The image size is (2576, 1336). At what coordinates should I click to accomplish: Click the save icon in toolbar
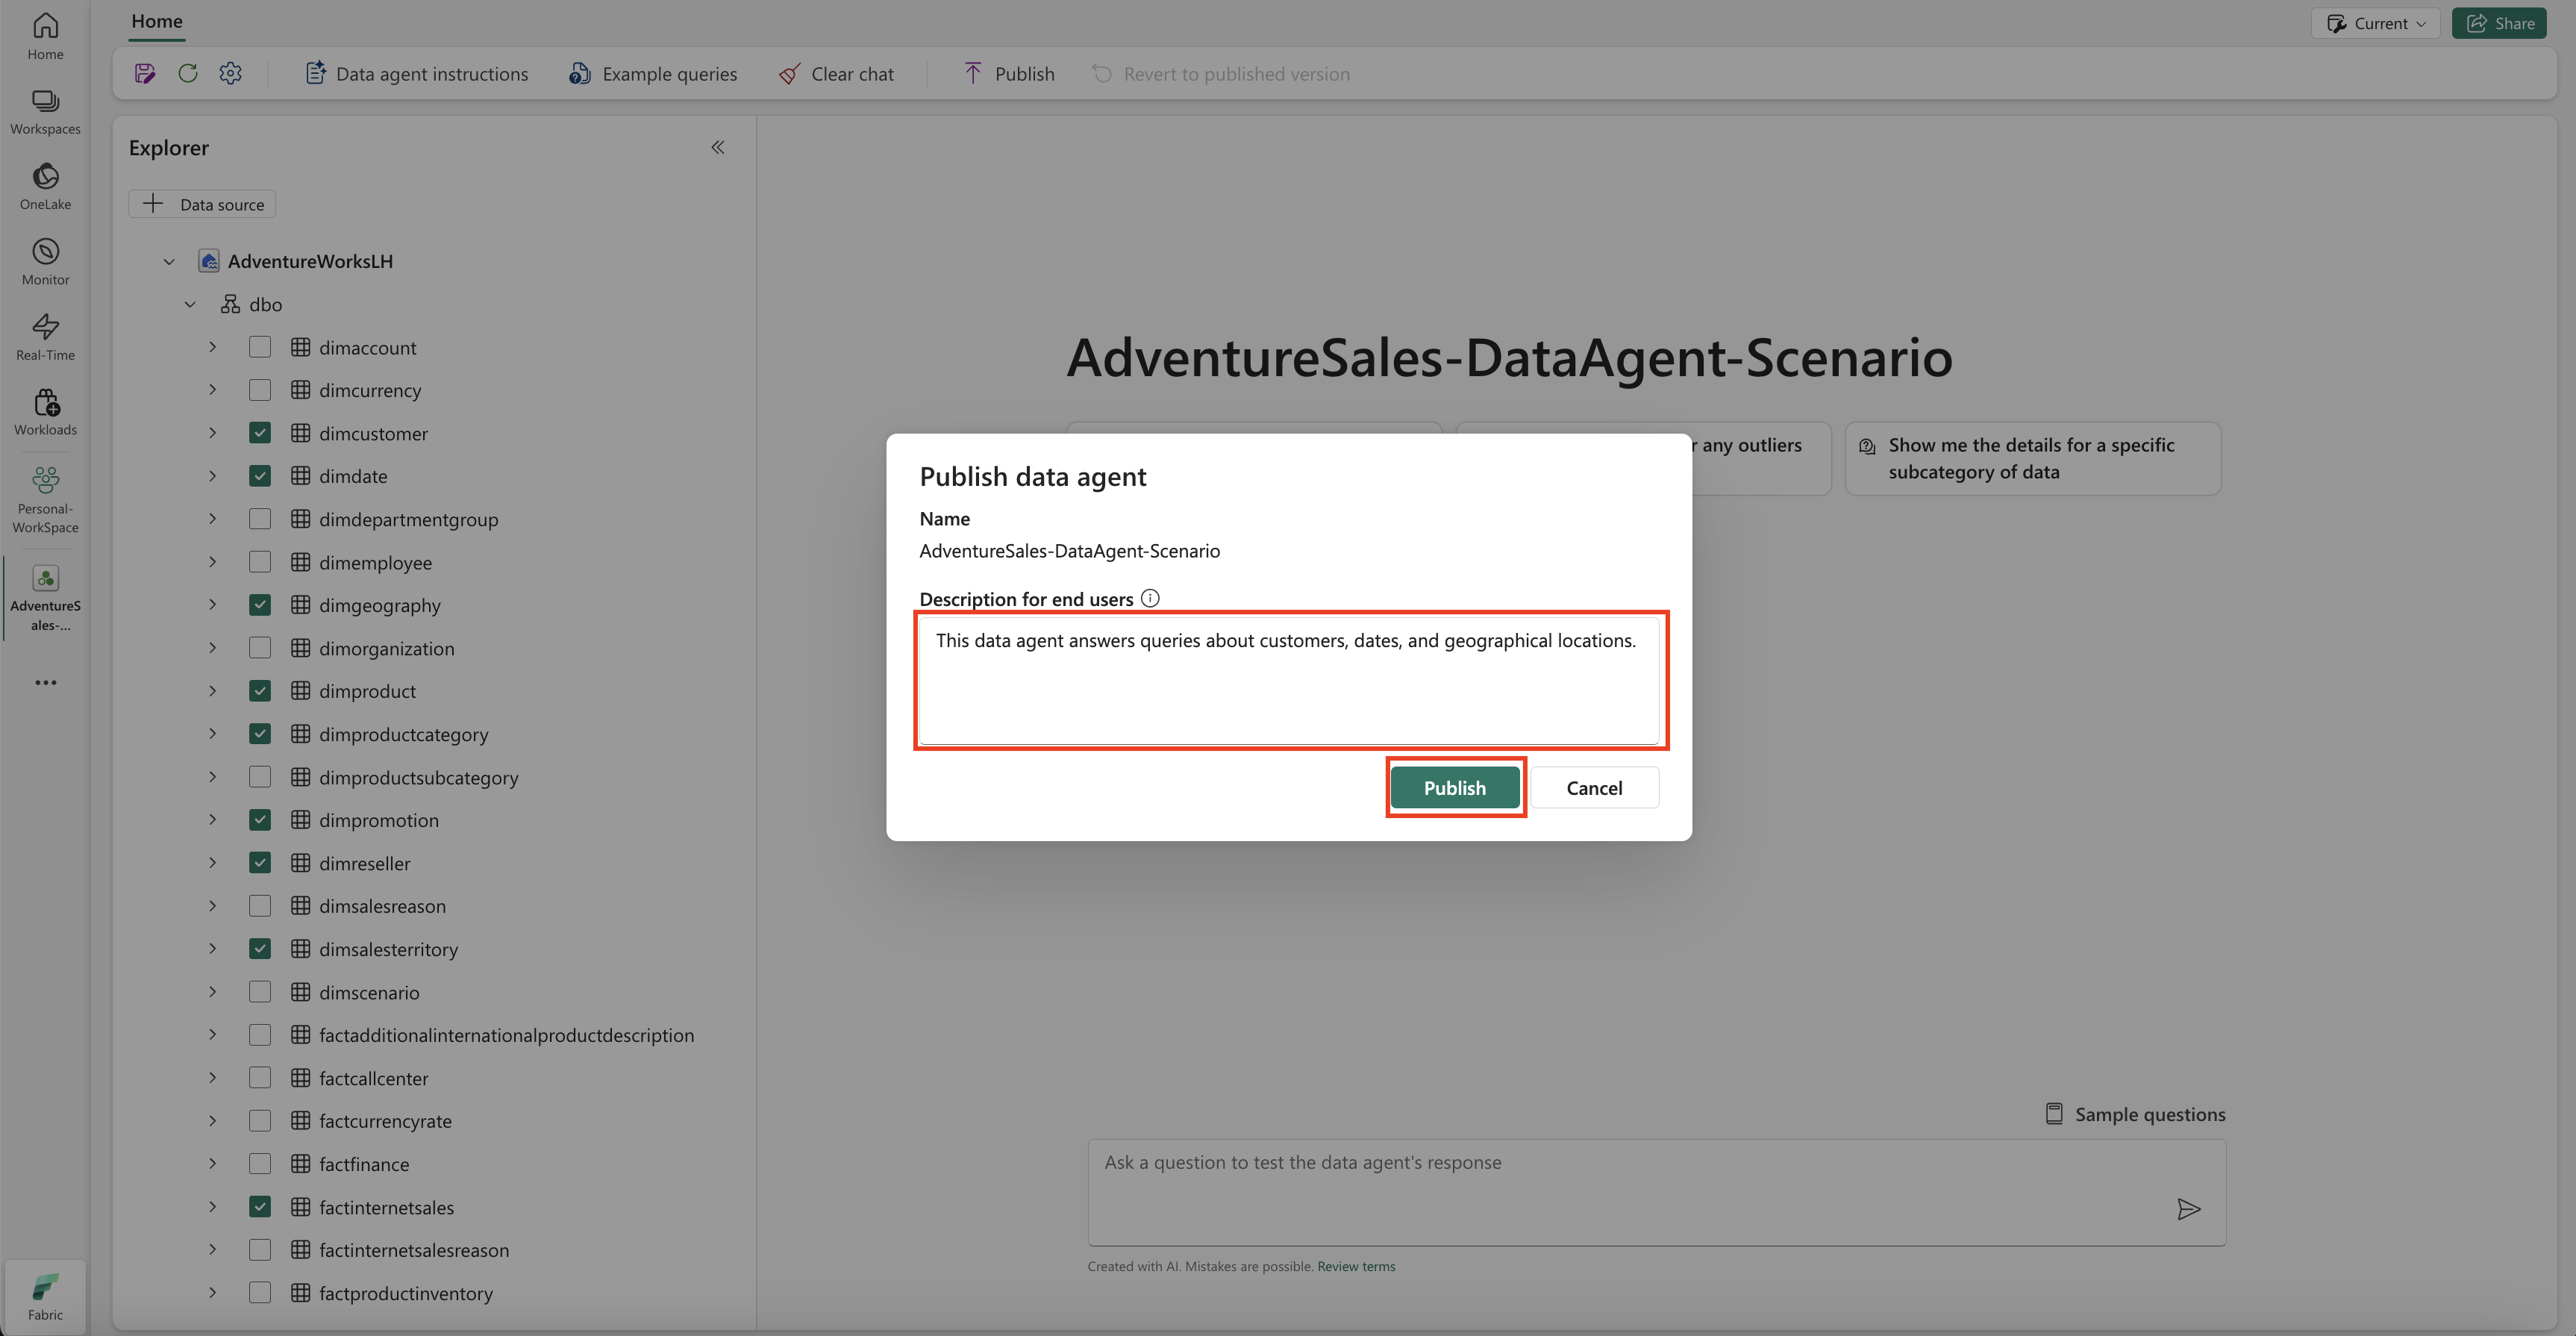point(145,73)
